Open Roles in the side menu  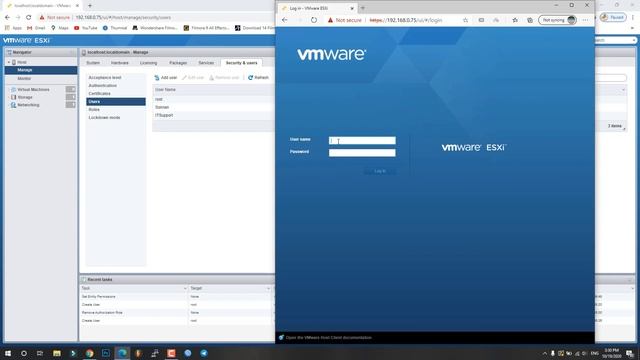(94, 109)
